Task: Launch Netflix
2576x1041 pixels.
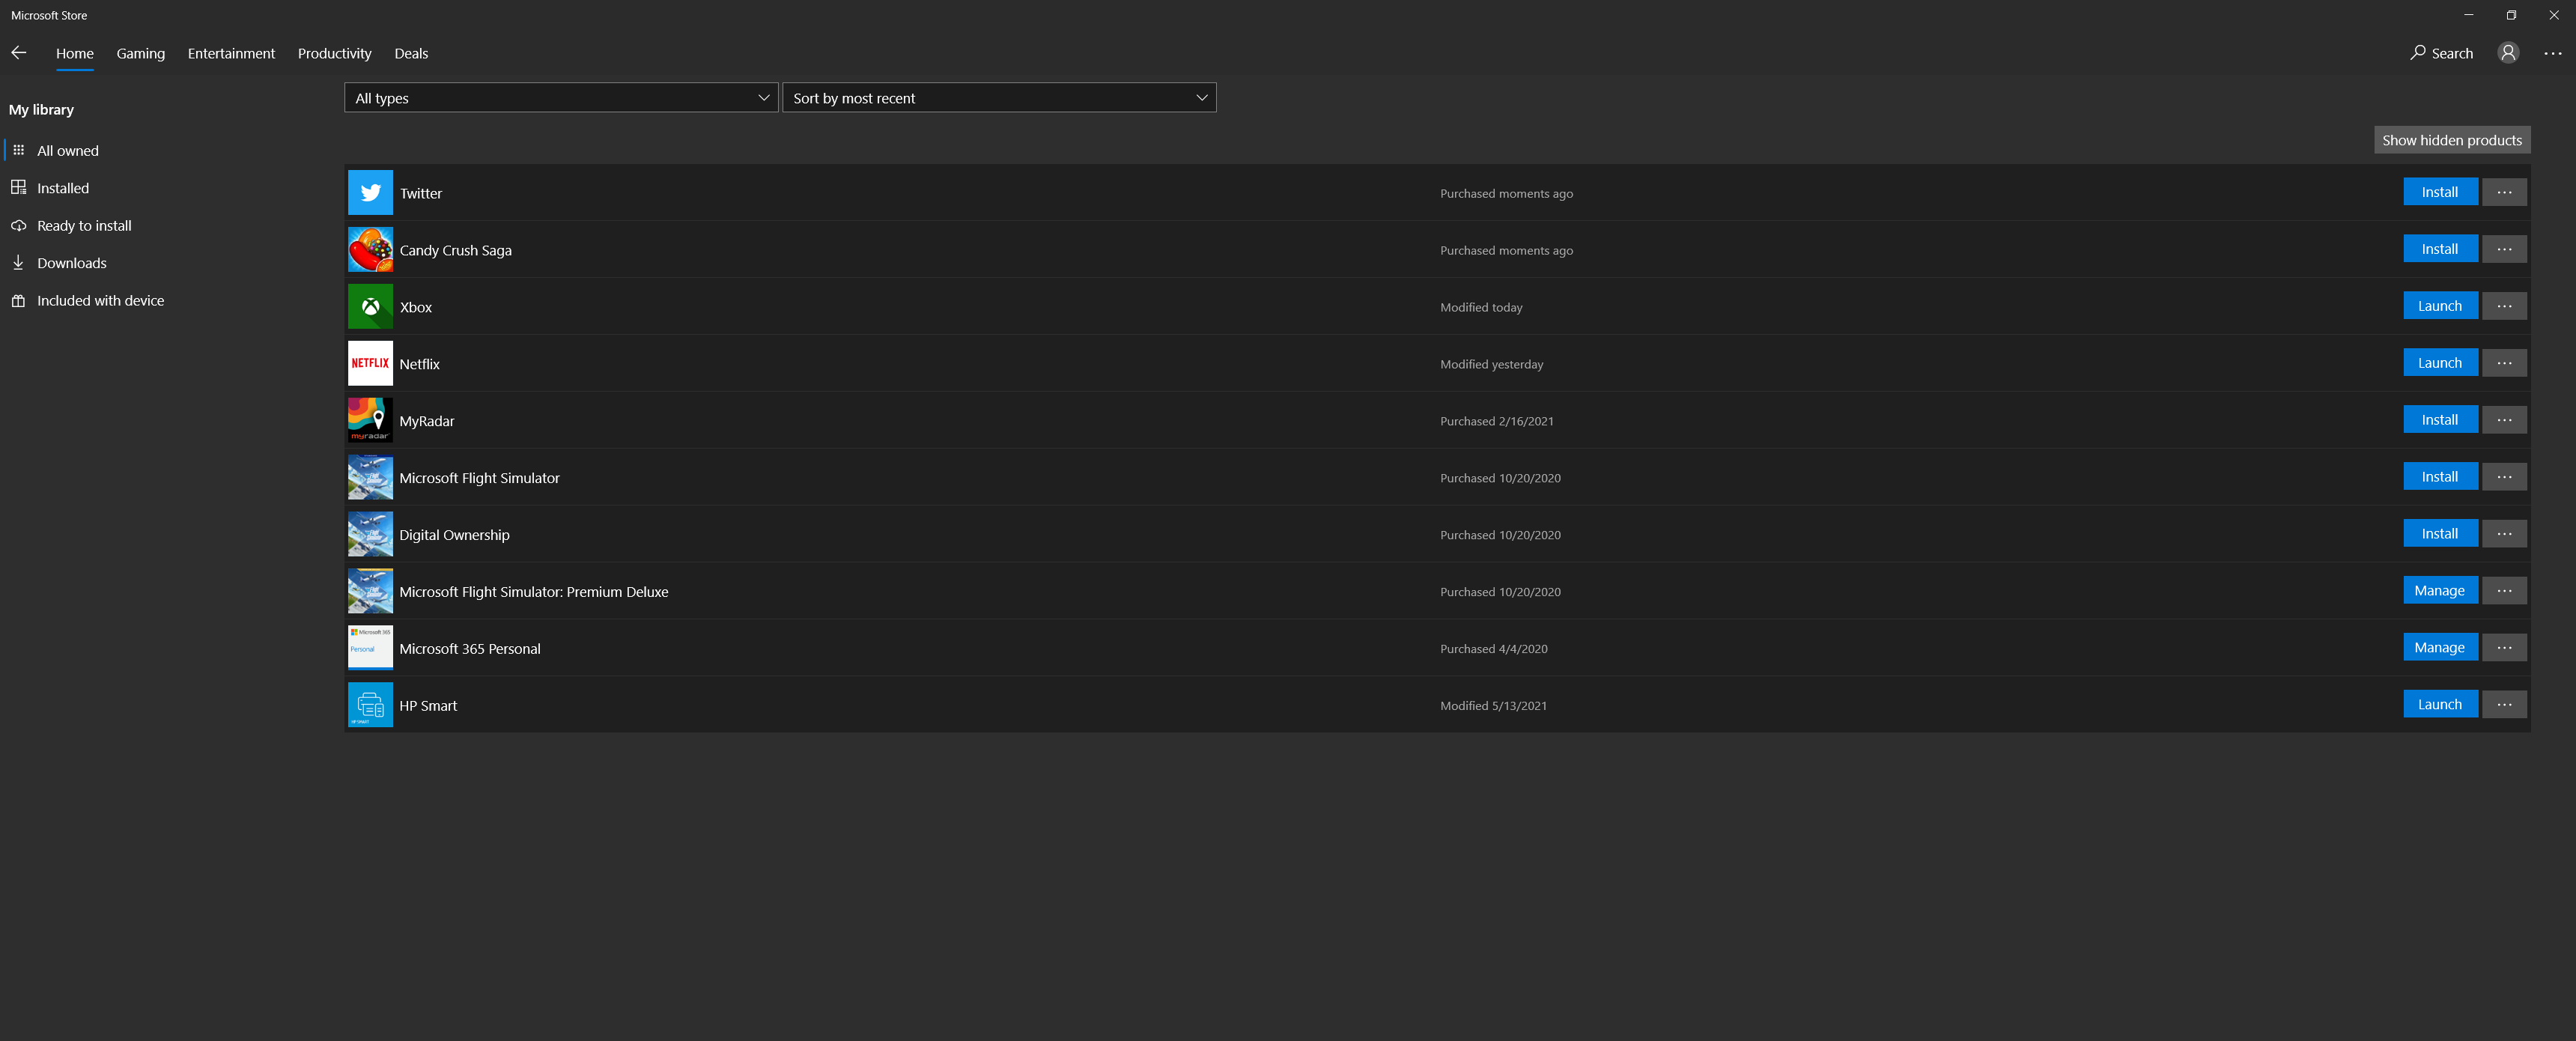Action: click(x=2440, y=363)
